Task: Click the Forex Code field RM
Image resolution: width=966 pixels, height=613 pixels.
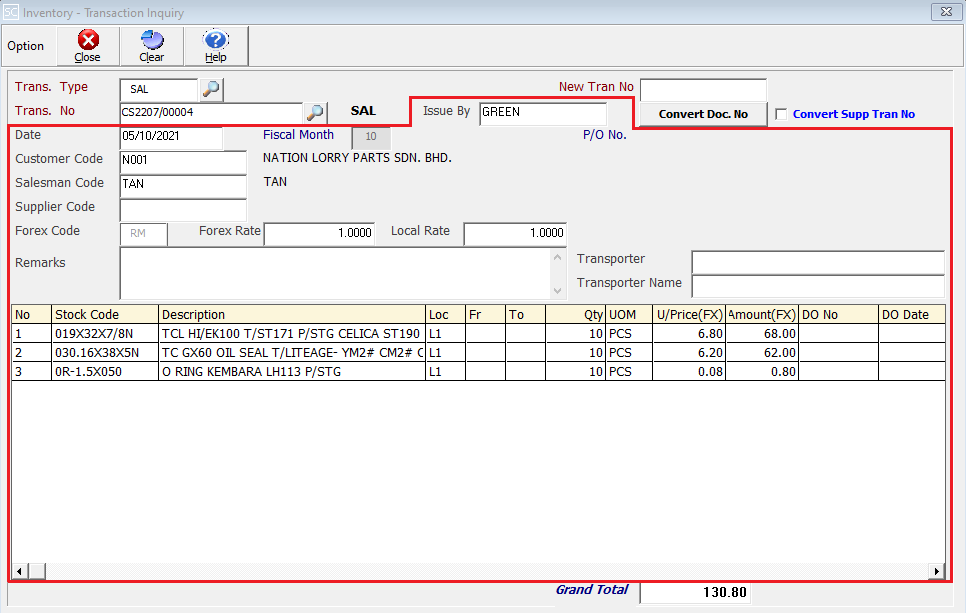Action: coord(144,233)
